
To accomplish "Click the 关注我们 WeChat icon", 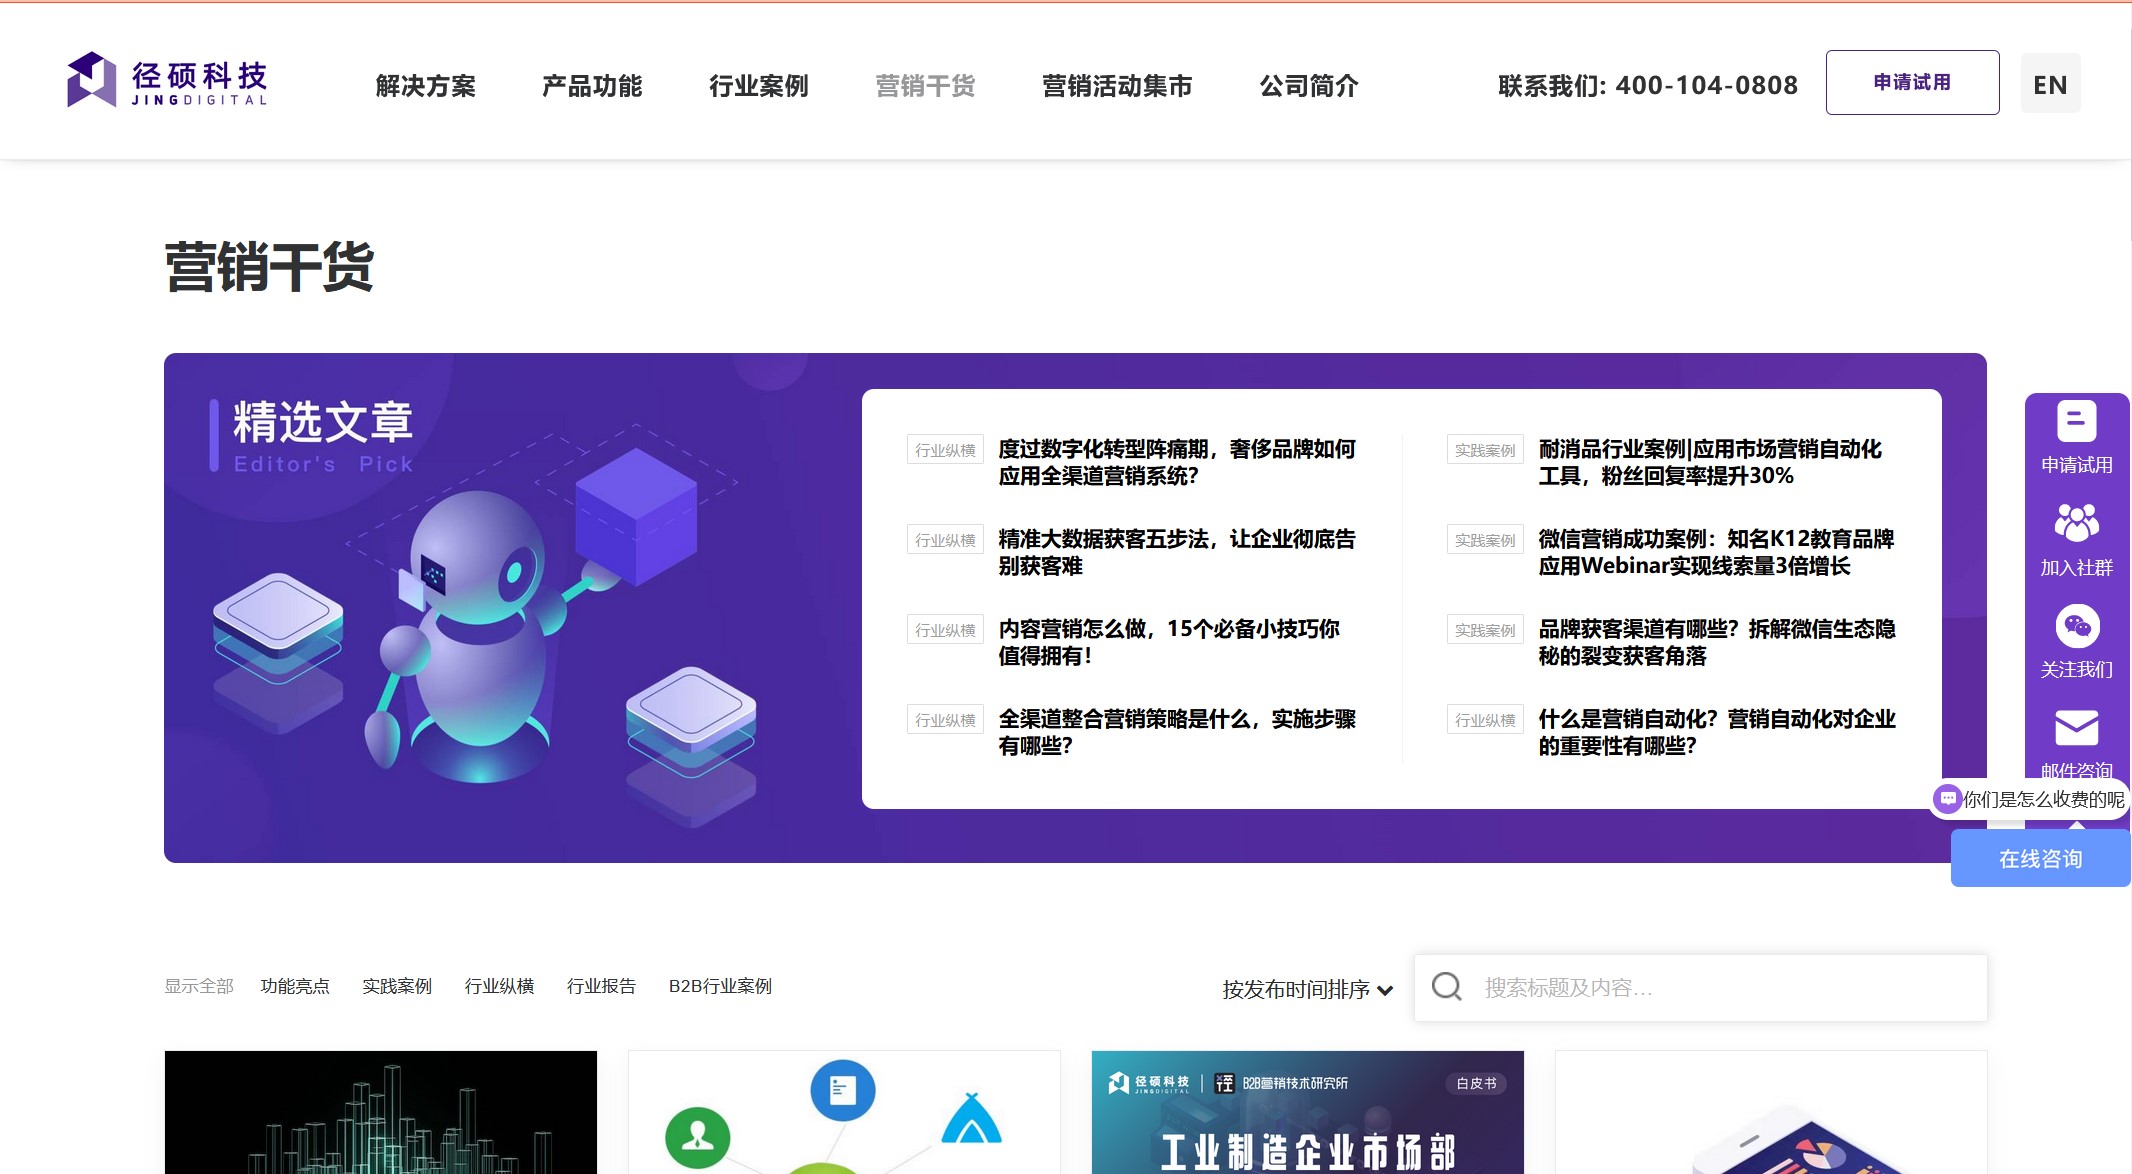I will point(2076,626).
